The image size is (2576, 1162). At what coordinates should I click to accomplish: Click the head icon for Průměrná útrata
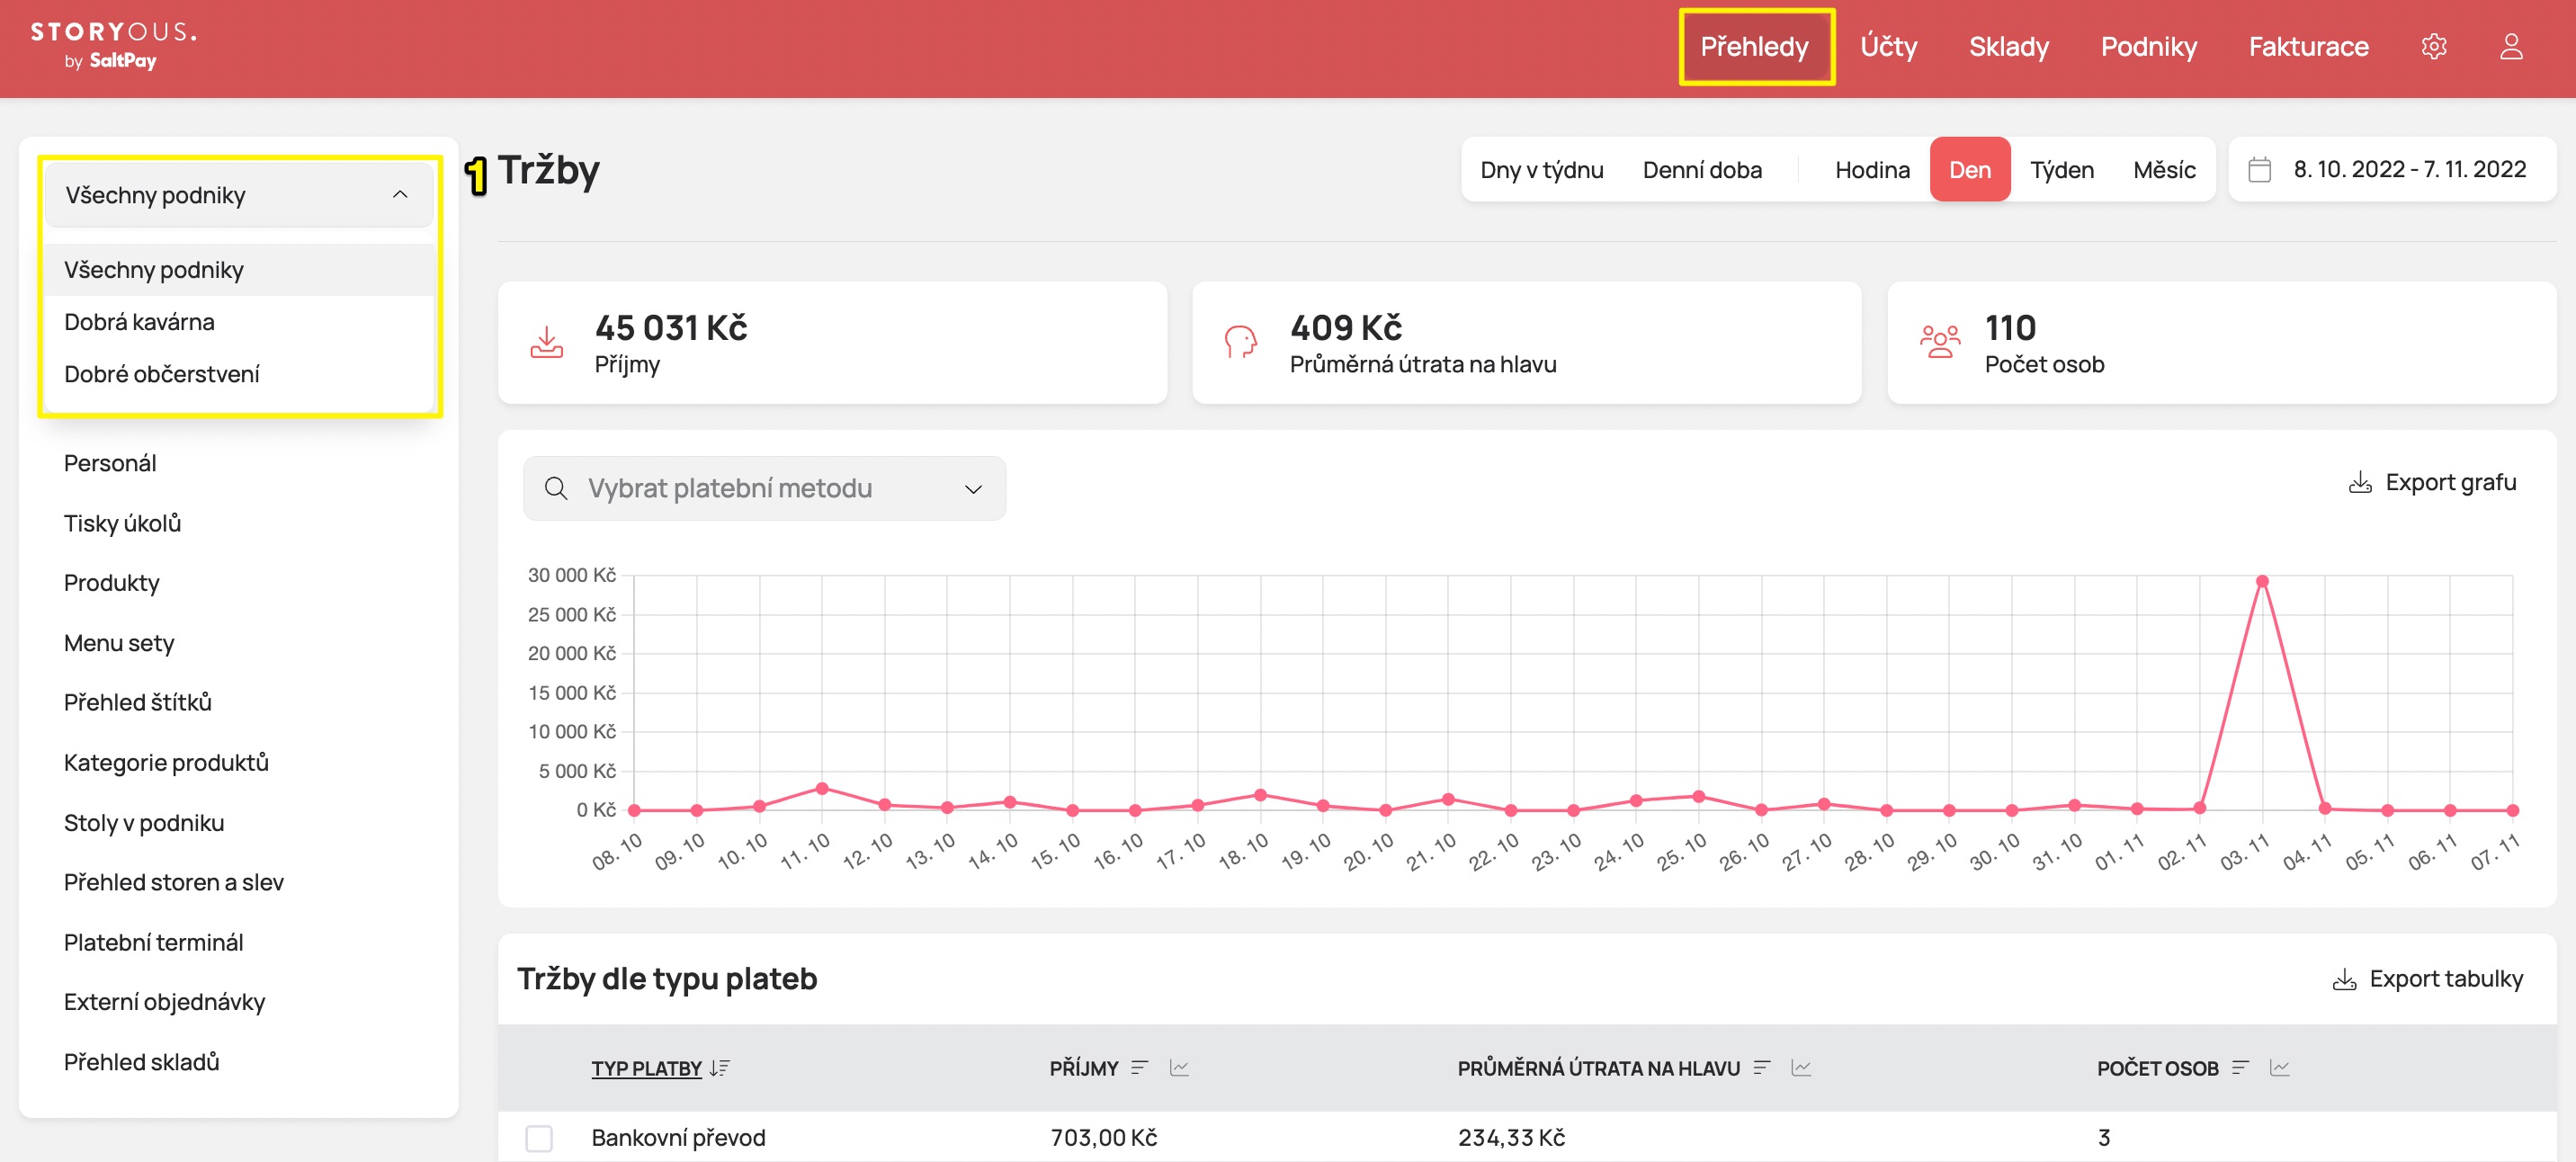(x=1240, y=342)
